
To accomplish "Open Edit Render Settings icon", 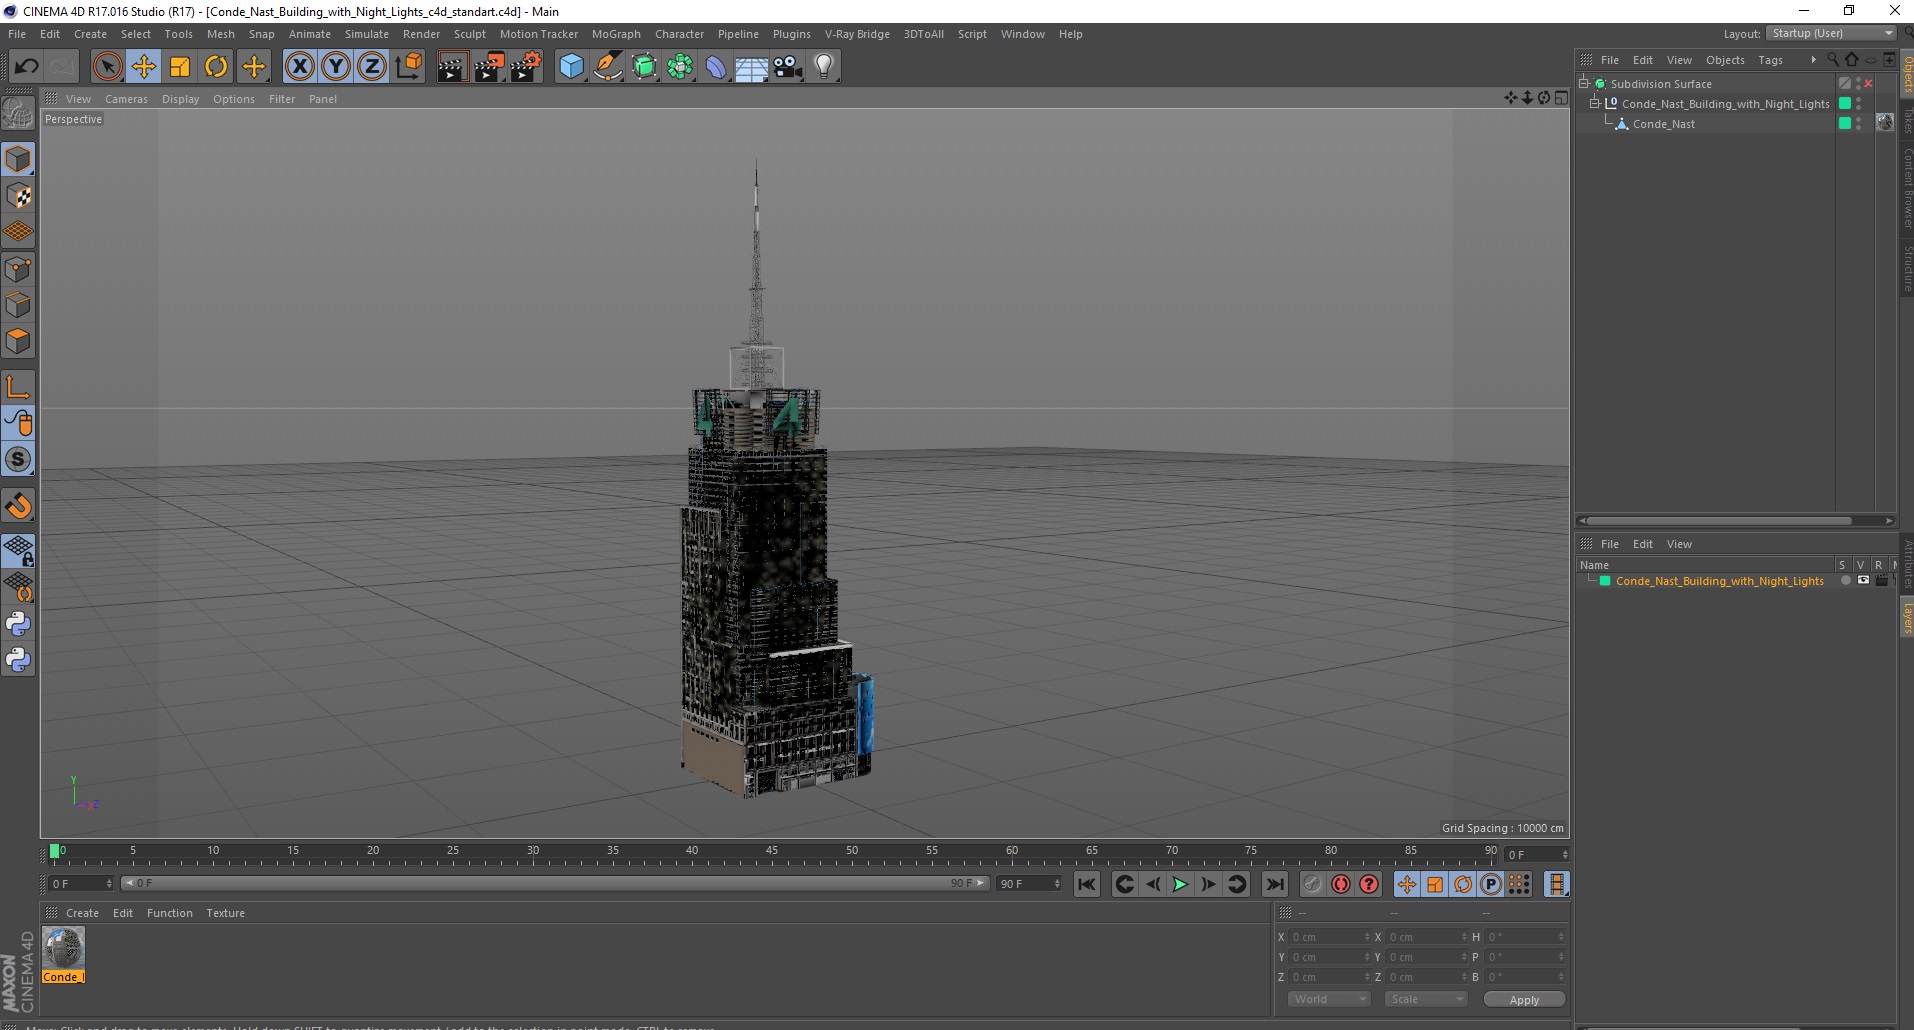I will [526, 67].
